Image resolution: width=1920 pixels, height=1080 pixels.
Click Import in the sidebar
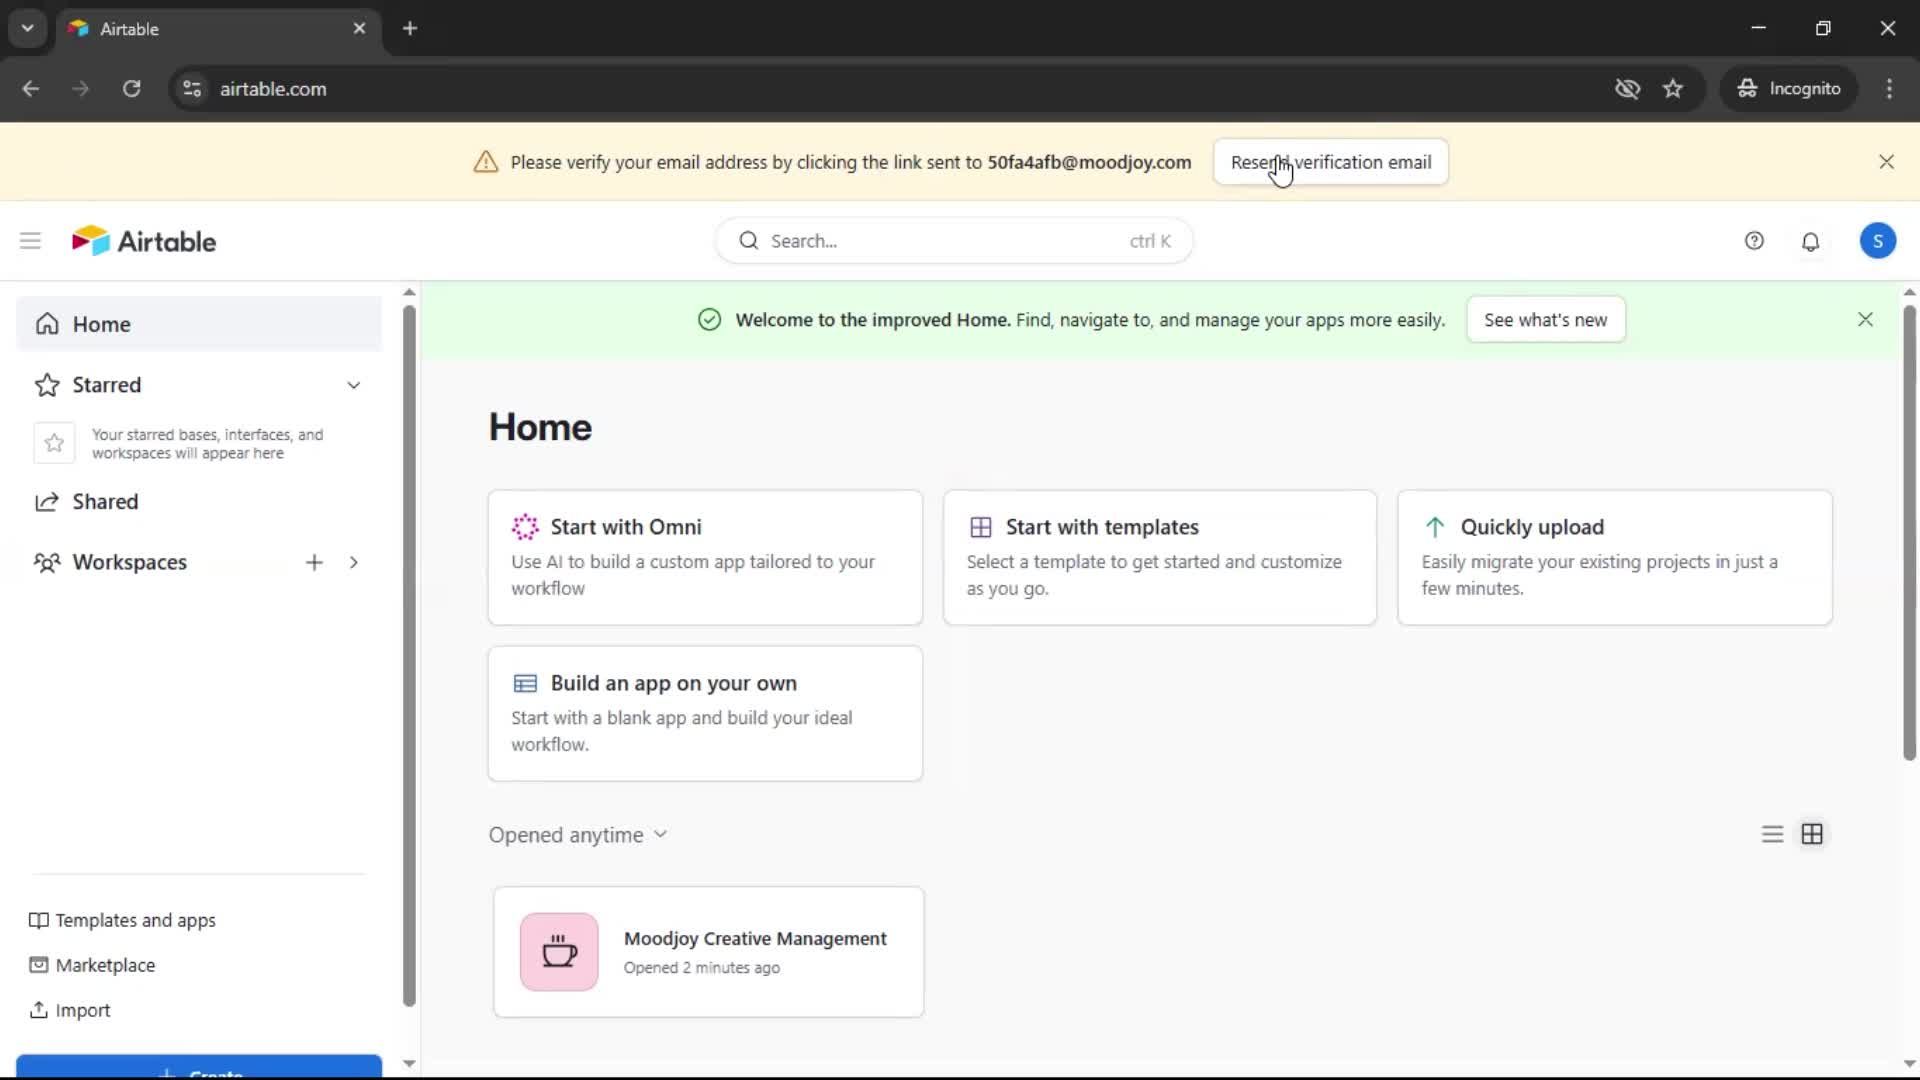pos(70,1010)
